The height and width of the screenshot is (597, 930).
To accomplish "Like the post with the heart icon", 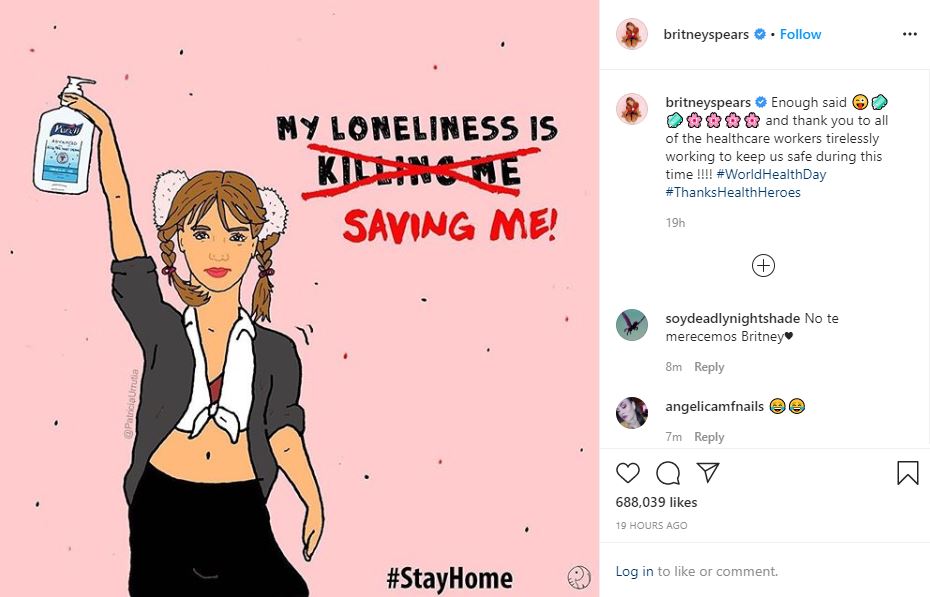I will pos(628,473).
